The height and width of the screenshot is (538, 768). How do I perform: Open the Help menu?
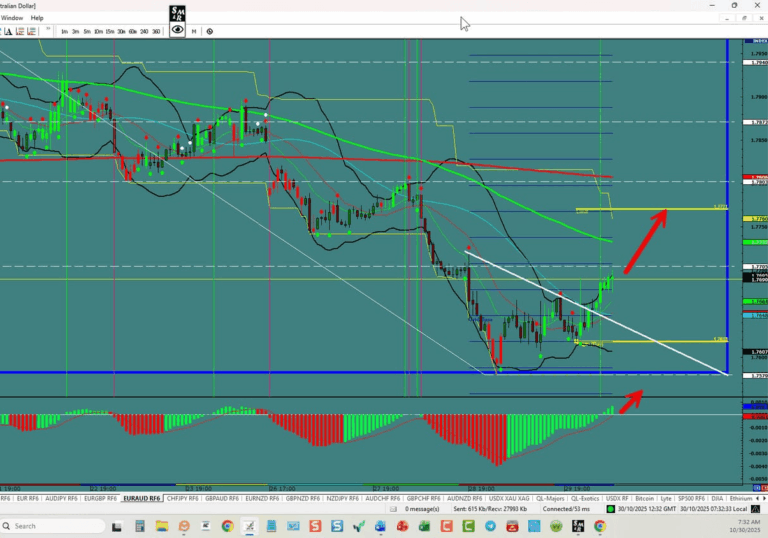coord(37,18)
